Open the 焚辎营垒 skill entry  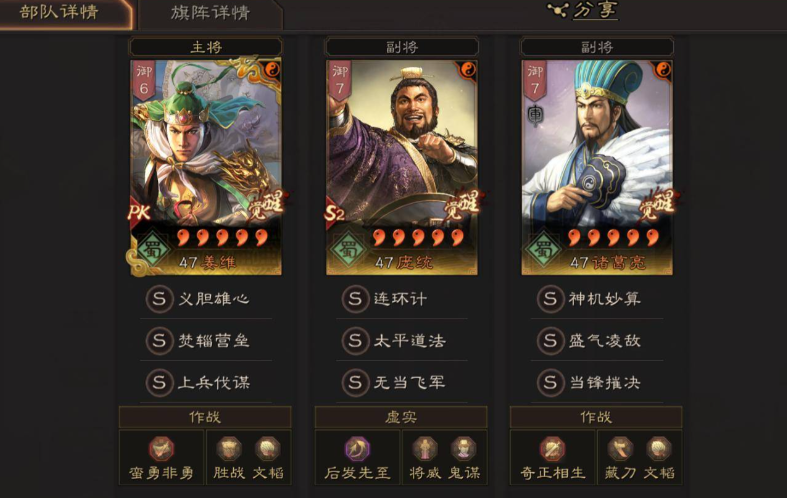click(206, 340)
